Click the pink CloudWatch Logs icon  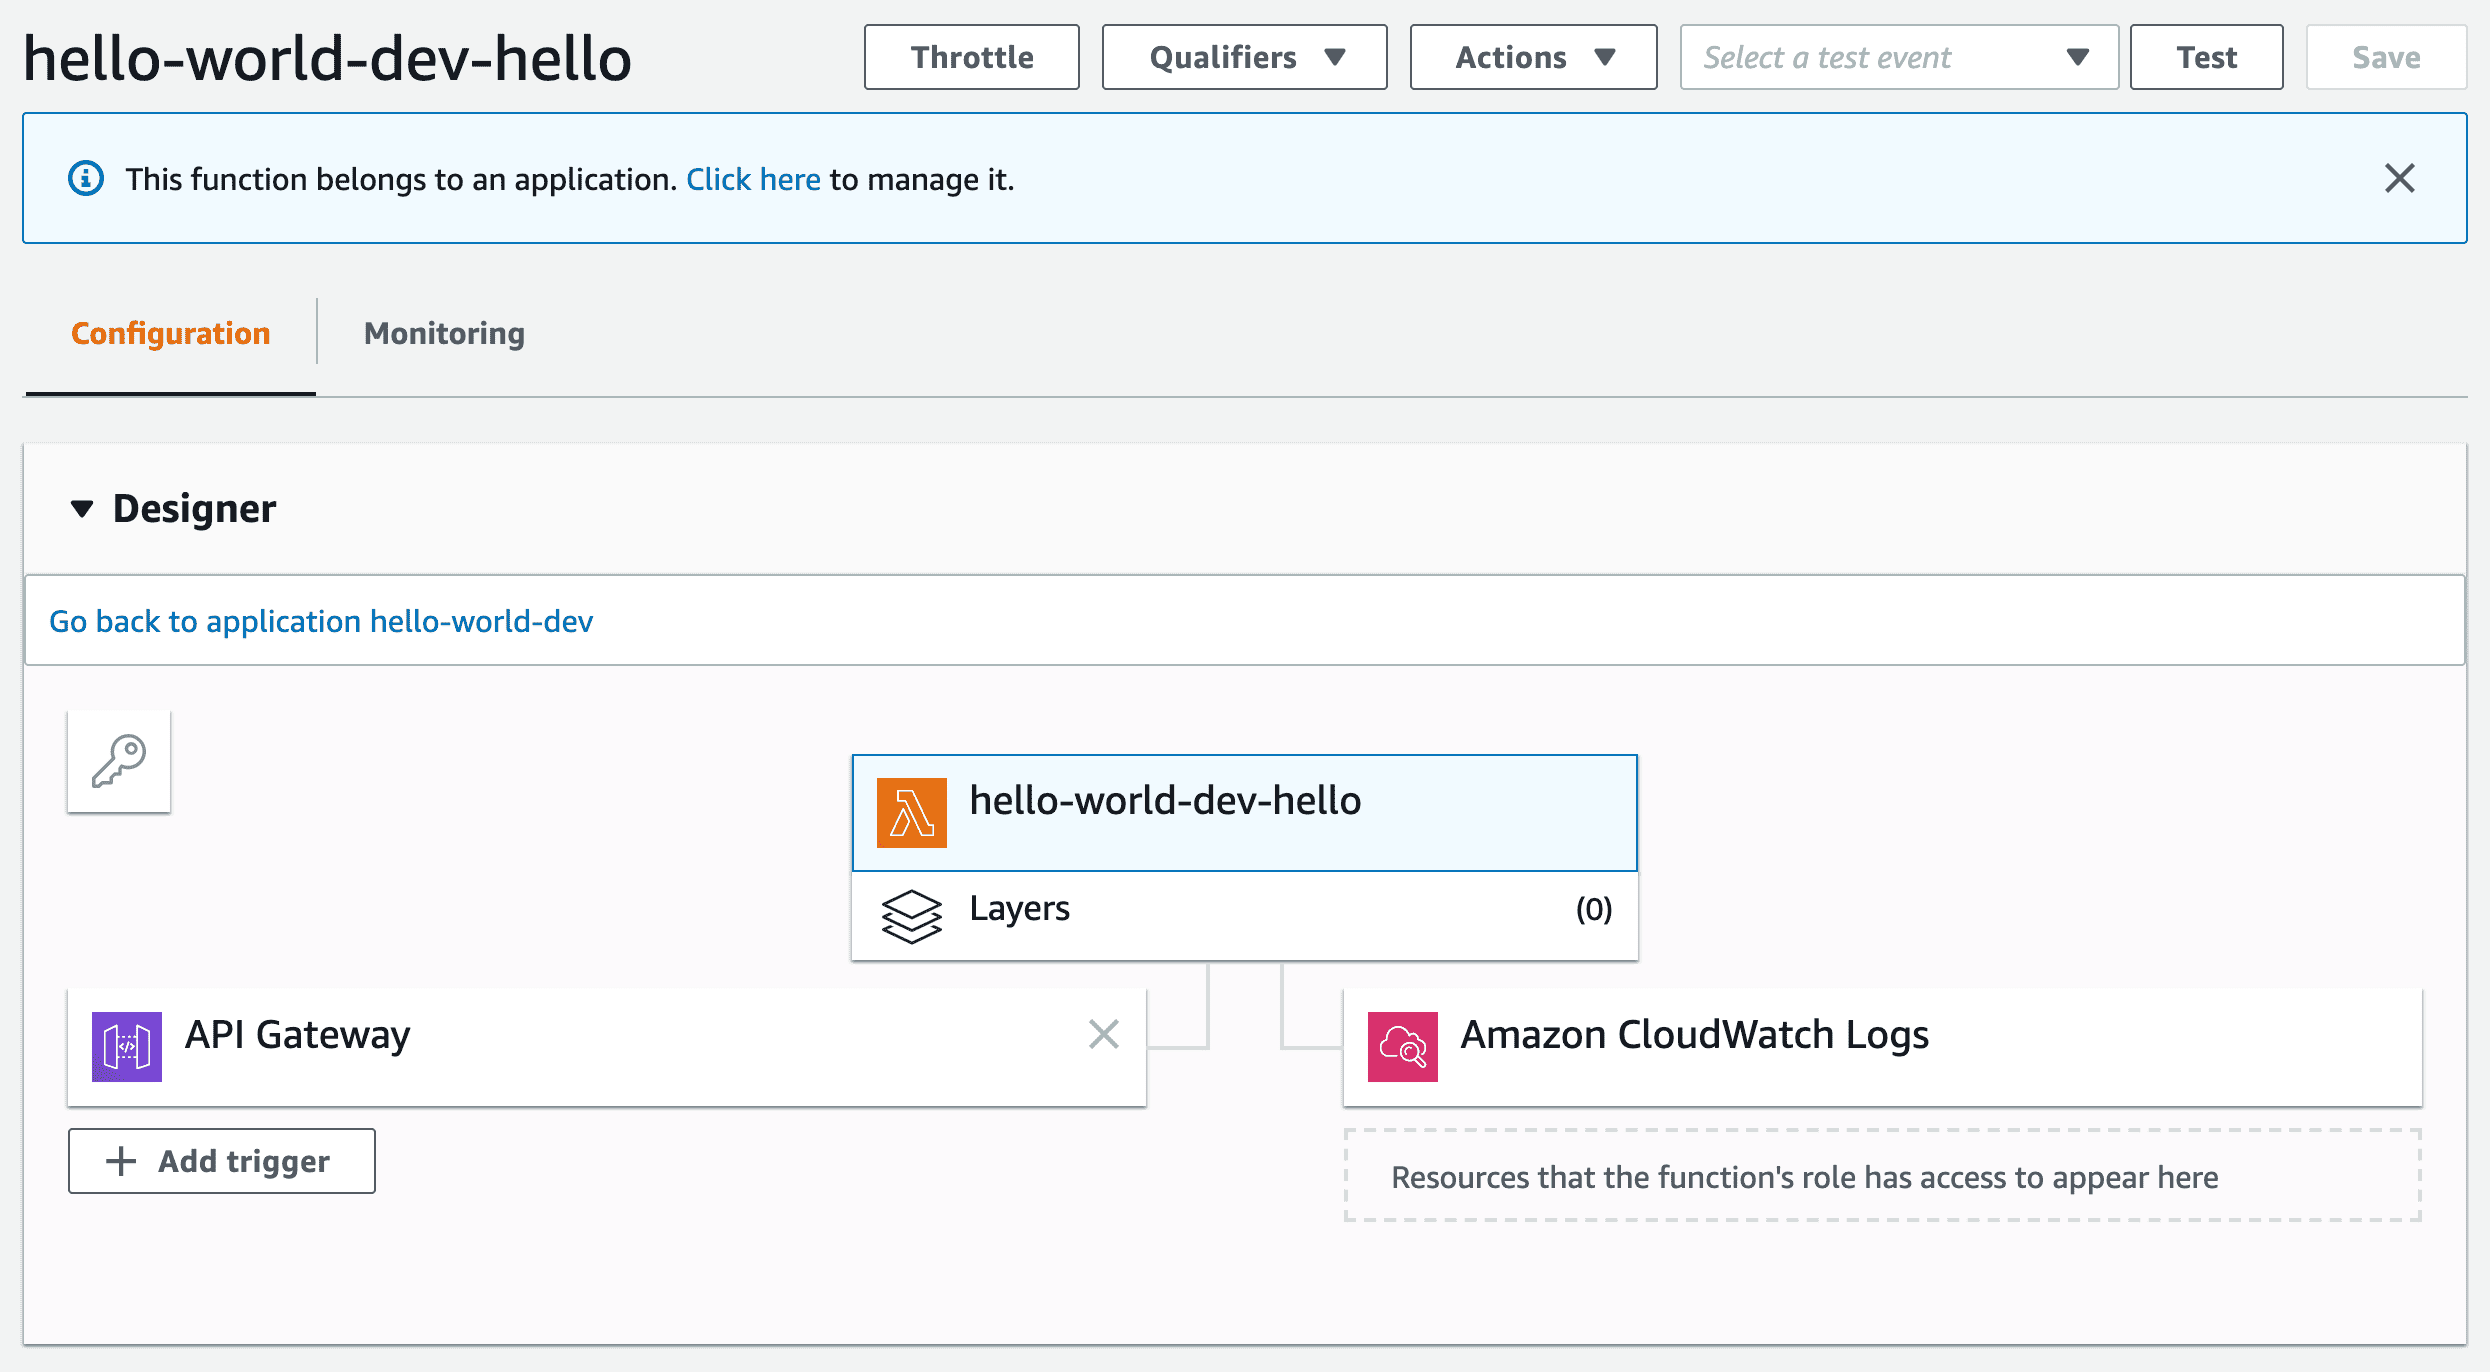click(x=1402, y=1046)
